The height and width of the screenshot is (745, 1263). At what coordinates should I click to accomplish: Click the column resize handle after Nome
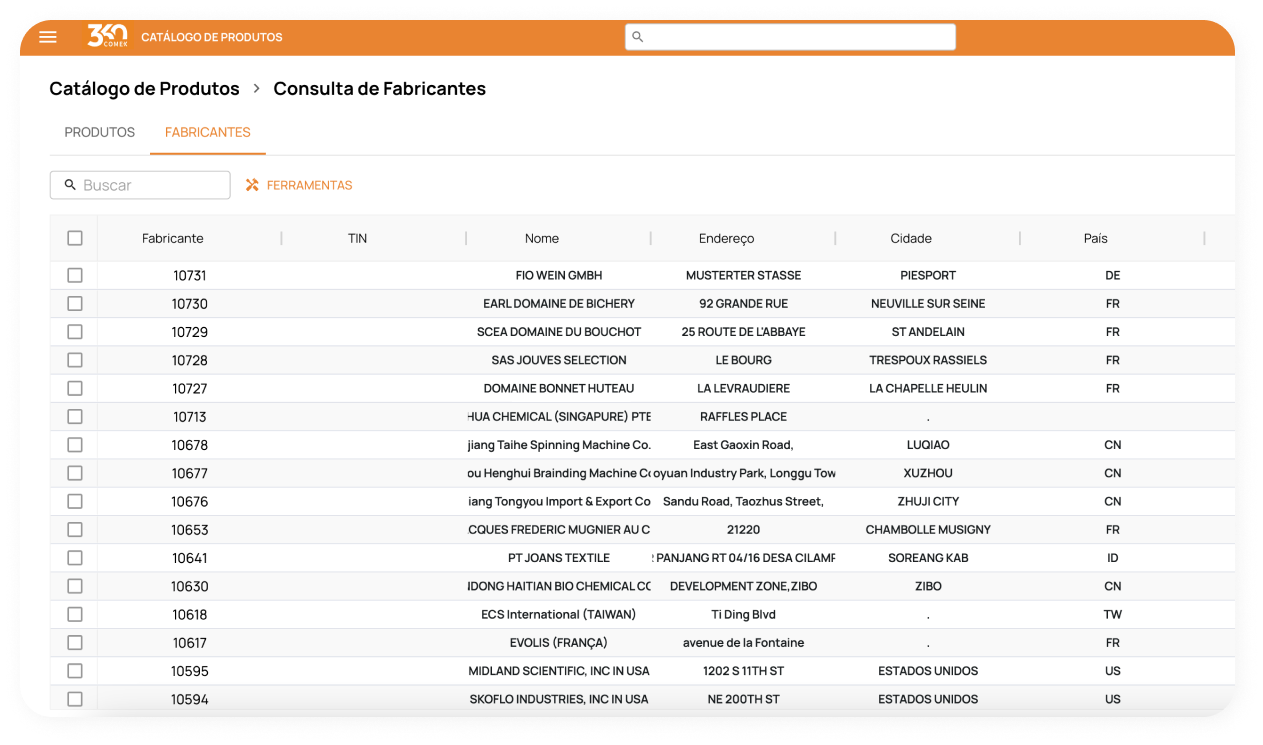pyautogui.click(x=651, y=238)
